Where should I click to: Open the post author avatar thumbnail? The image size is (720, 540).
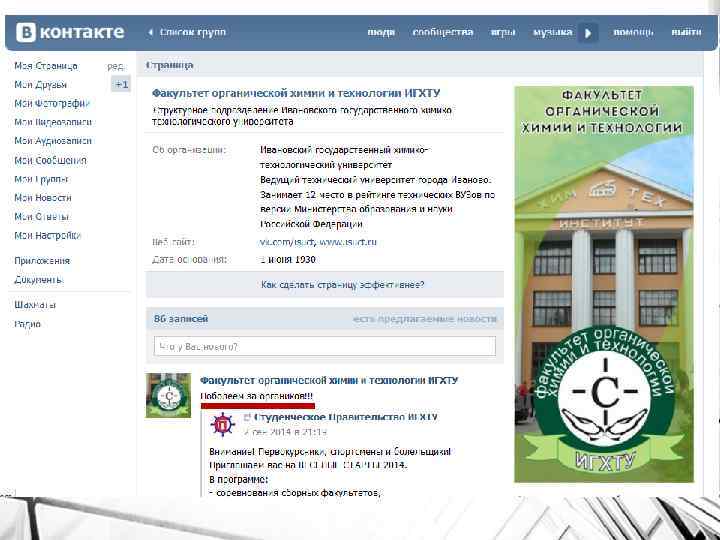click(x=168, y=395)
